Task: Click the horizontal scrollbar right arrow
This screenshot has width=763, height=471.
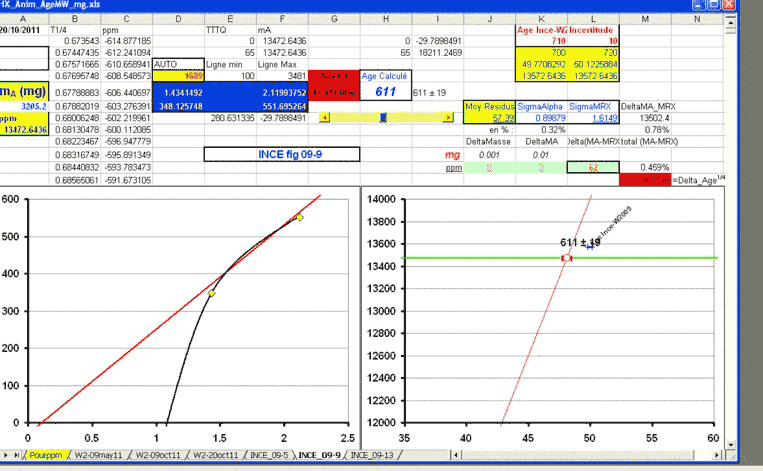Action: click(717, 455)
